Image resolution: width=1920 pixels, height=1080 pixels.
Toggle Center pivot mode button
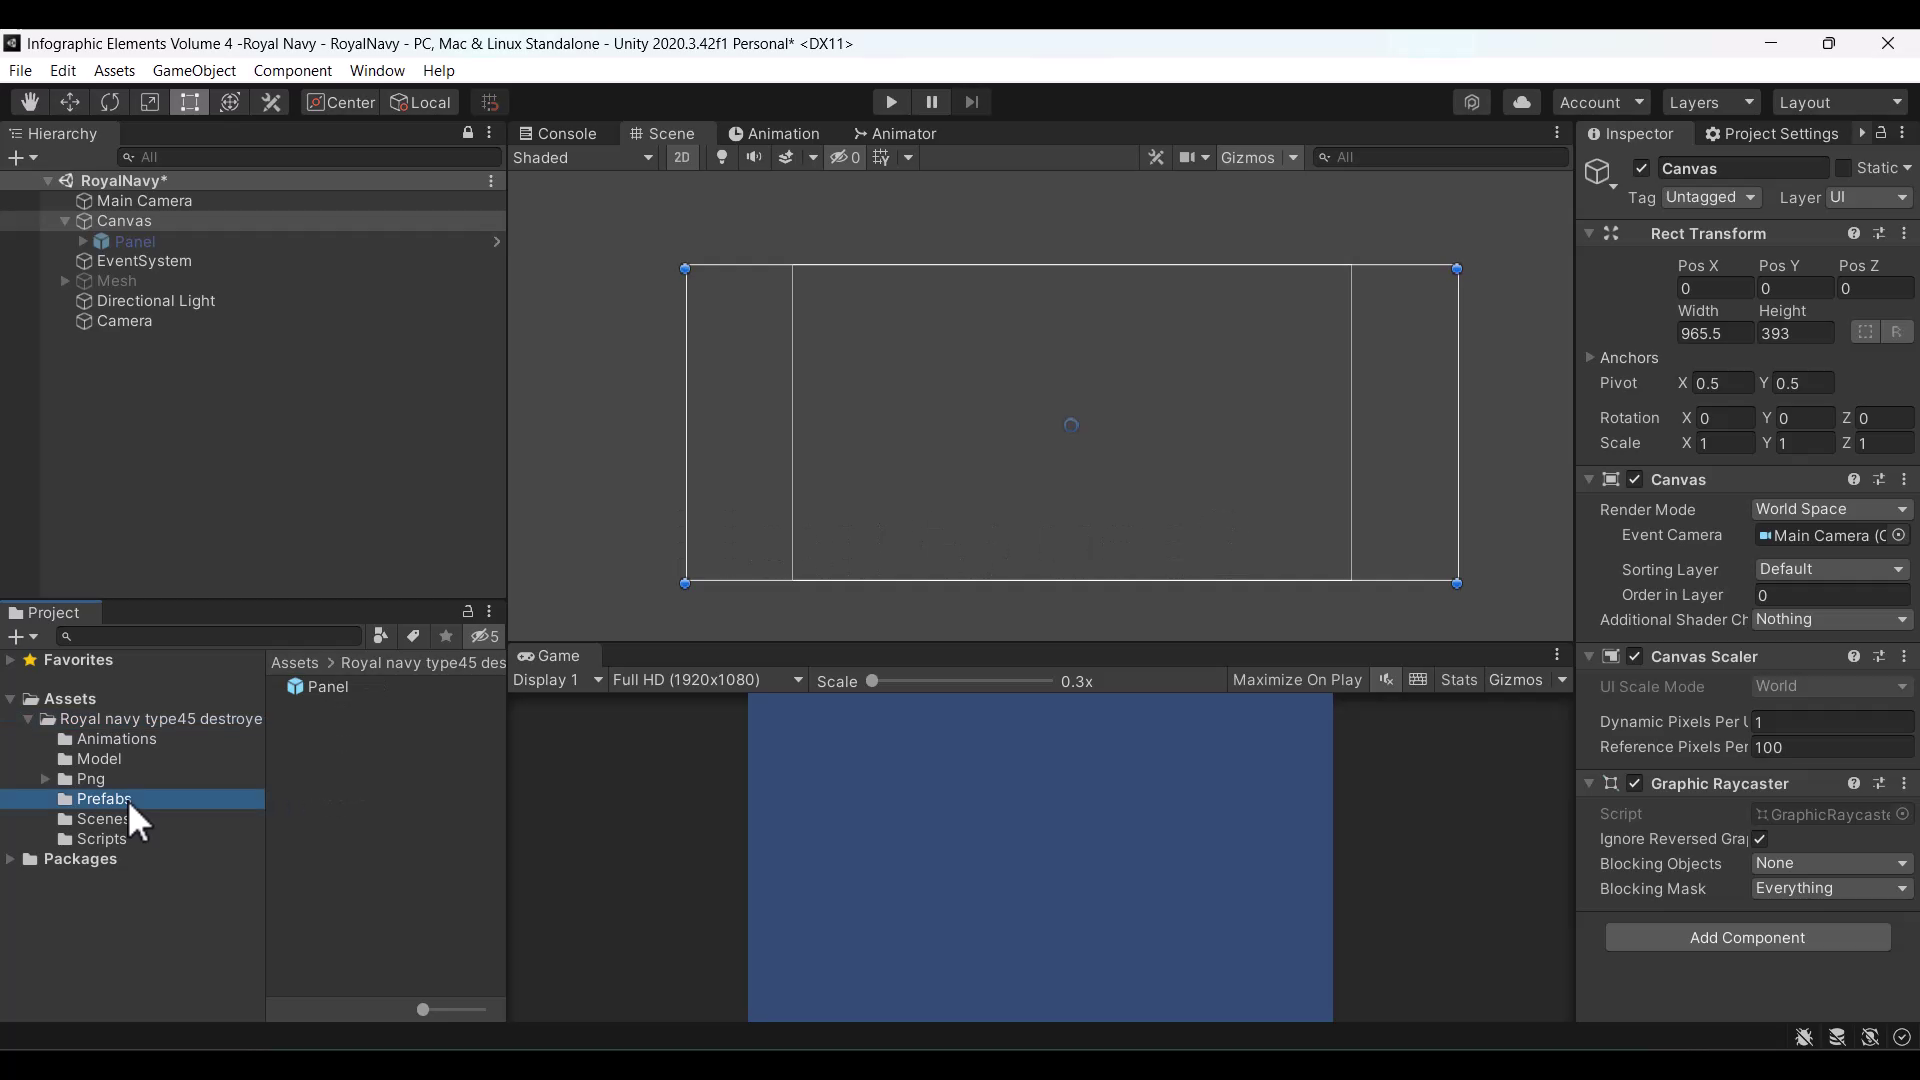(x=340, y=102)
